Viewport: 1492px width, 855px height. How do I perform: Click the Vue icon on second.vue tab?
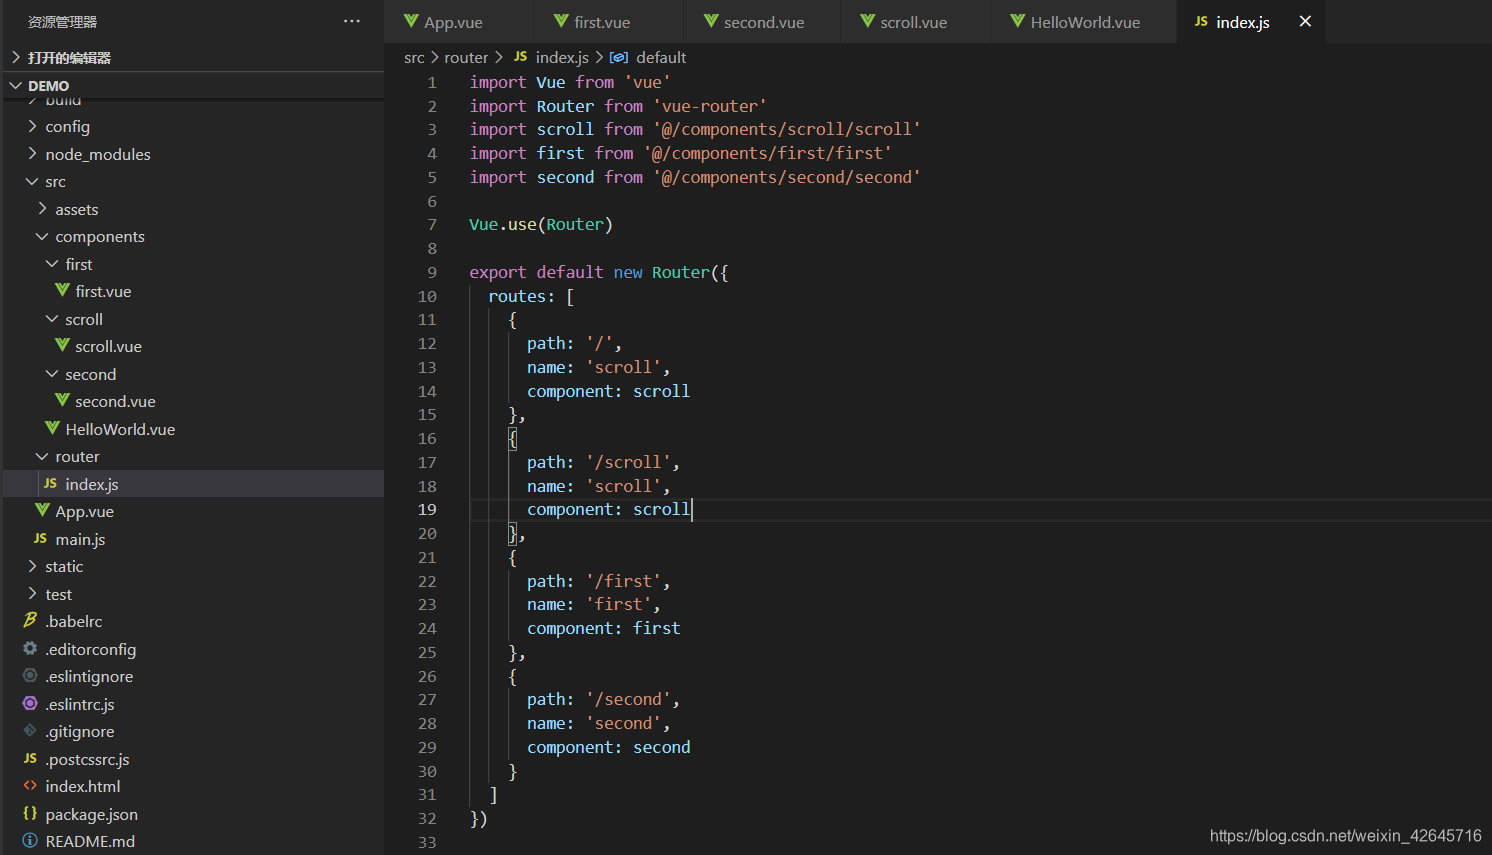[711, 21]
